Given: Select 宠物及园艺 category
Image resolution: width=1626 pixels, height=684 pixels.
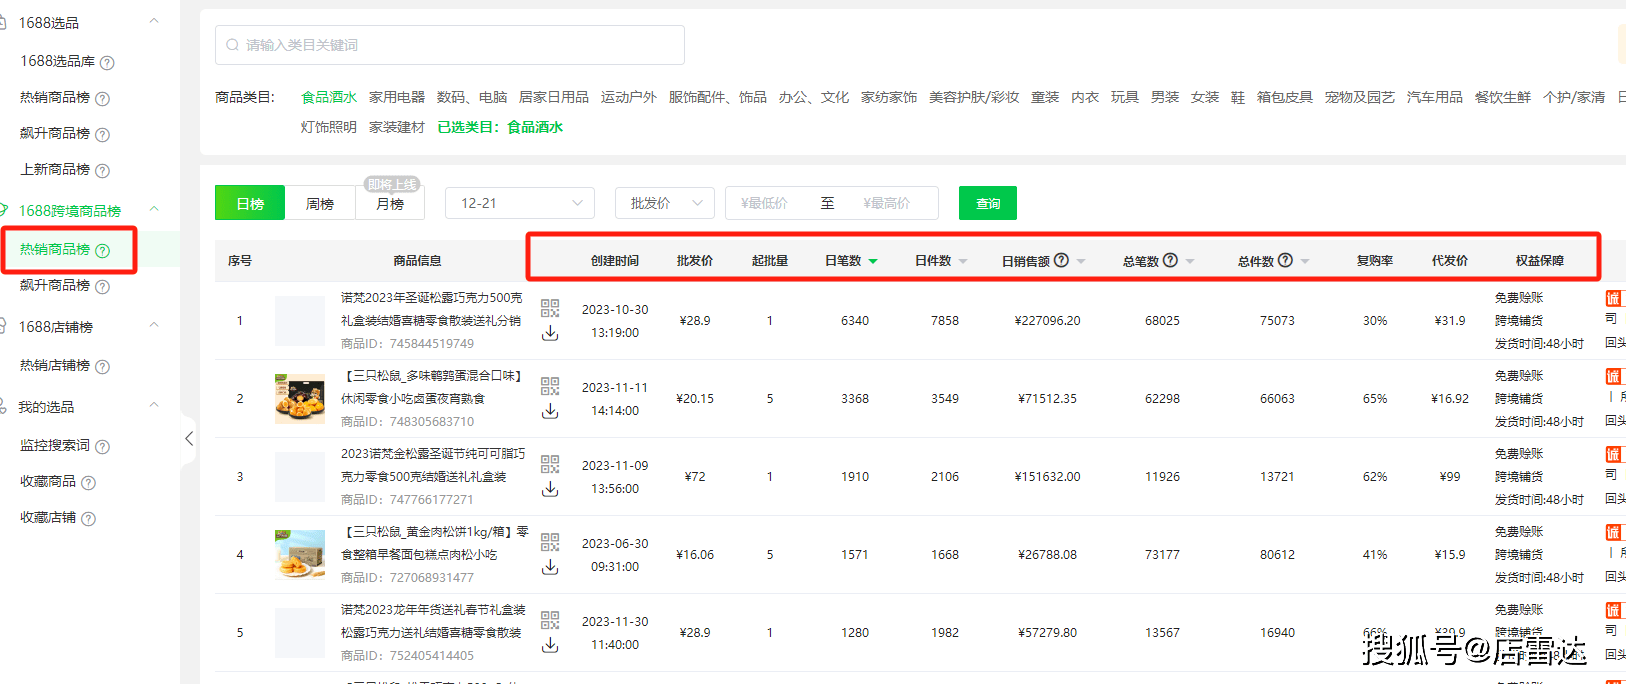Looking at the screenshot, I should [1360, 97].
